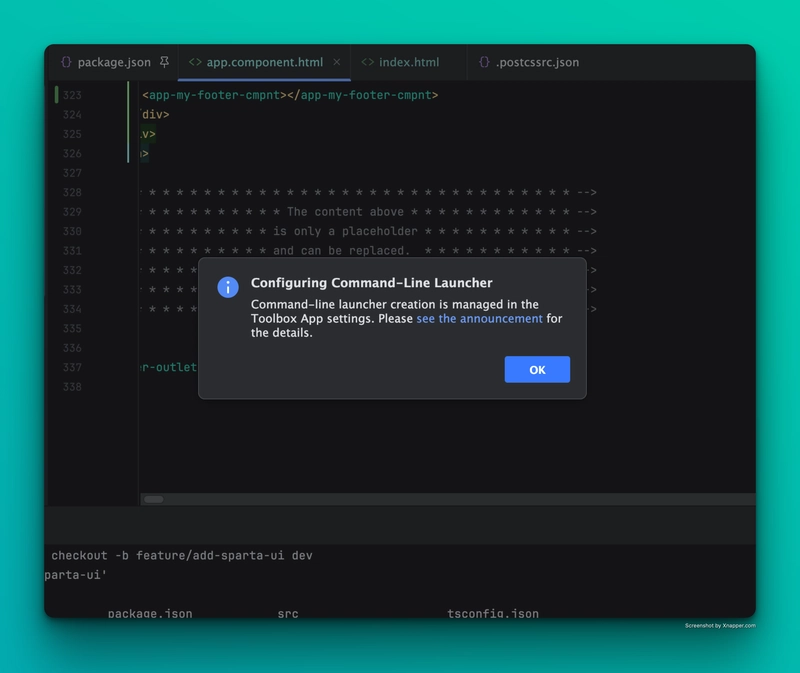Viewport: 800px width, 673px height.
Task: Click the 'div>' code on line 324
Action: coord(155,114)
